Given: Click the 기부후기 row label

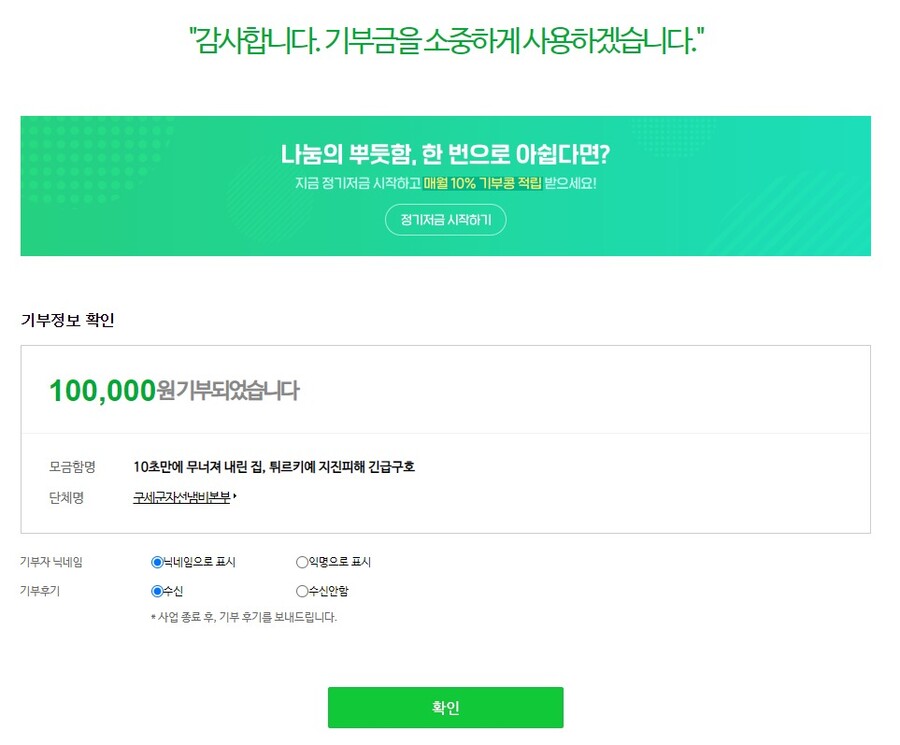Looking at the screenshot, I should [40, 591].
